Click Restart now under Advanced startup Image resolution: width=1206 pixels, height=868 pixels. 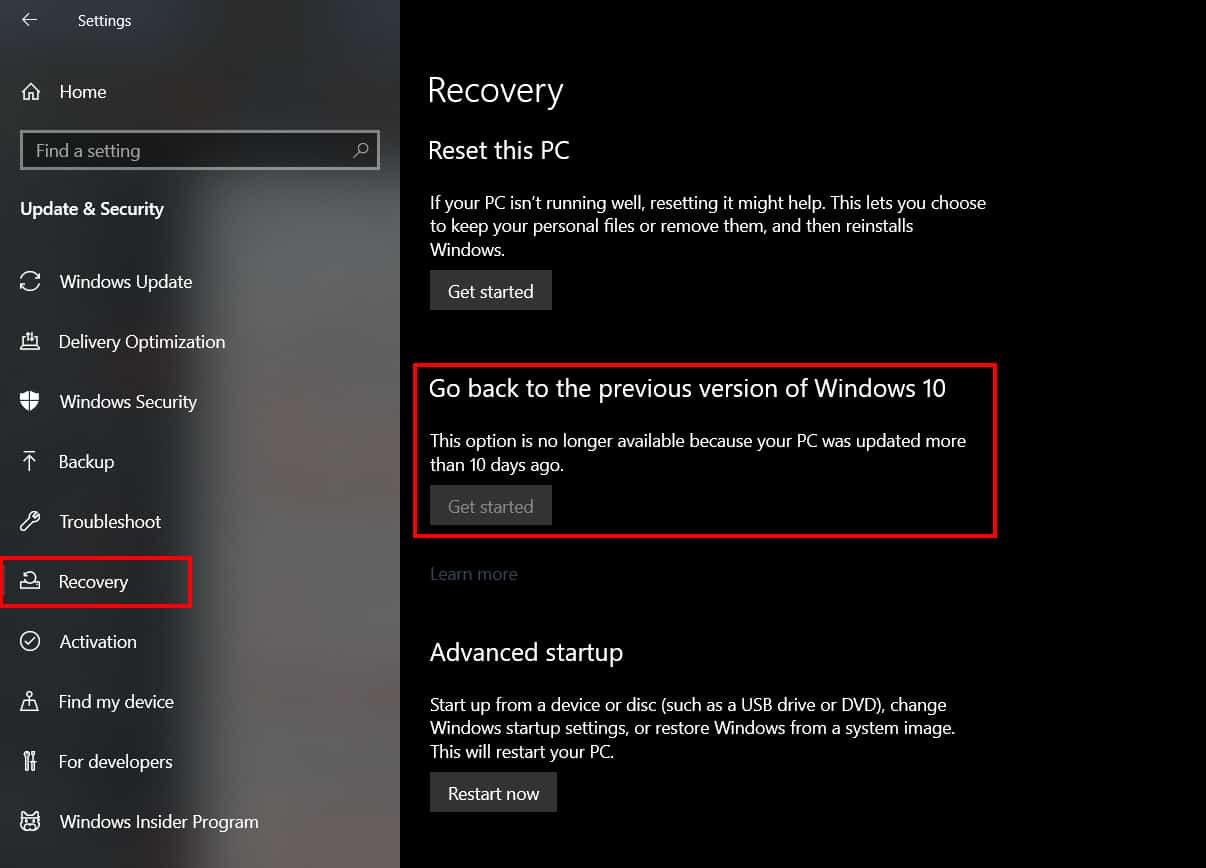tap(493, 792)
